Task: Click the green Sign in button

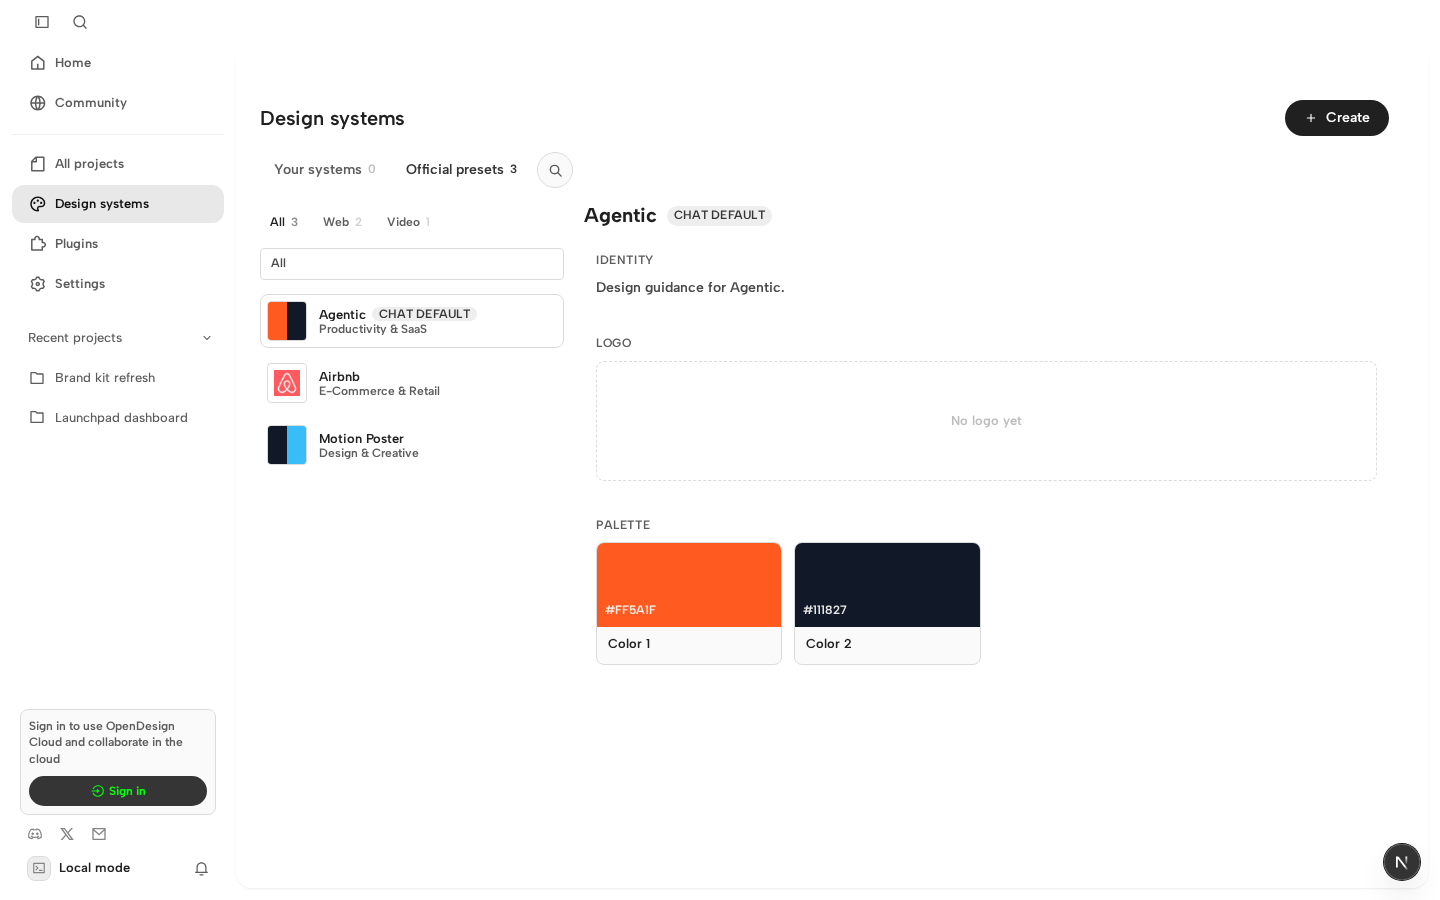Action: point(118,791)
